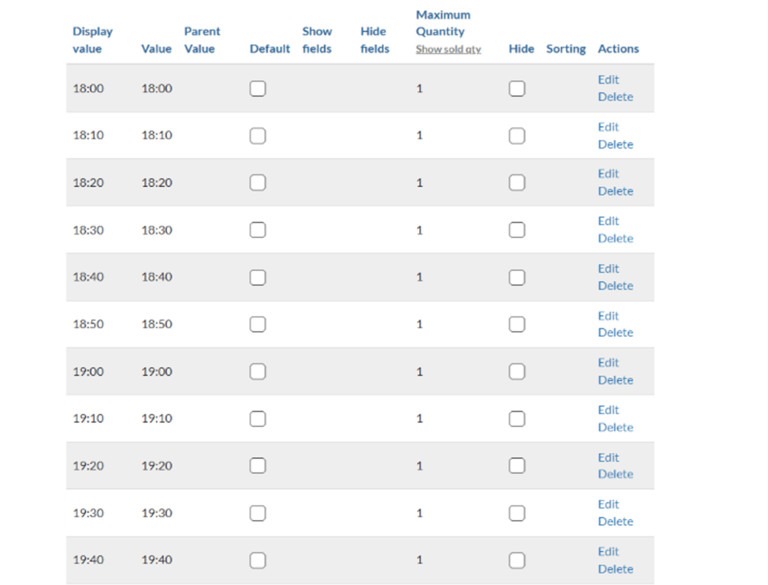Delete the 18:50 time slot

(616, 332)
